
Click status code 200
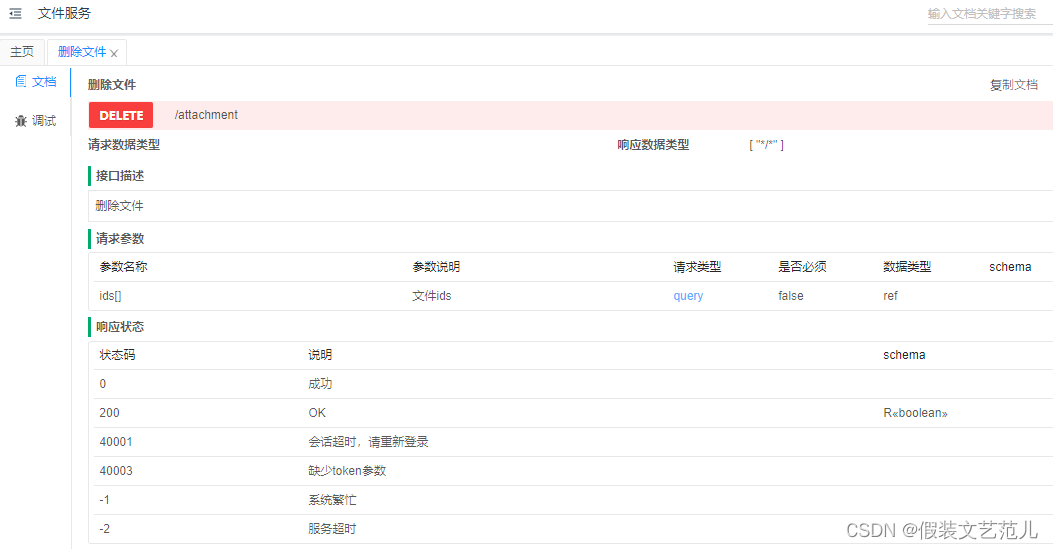click(x=109, y=413)
